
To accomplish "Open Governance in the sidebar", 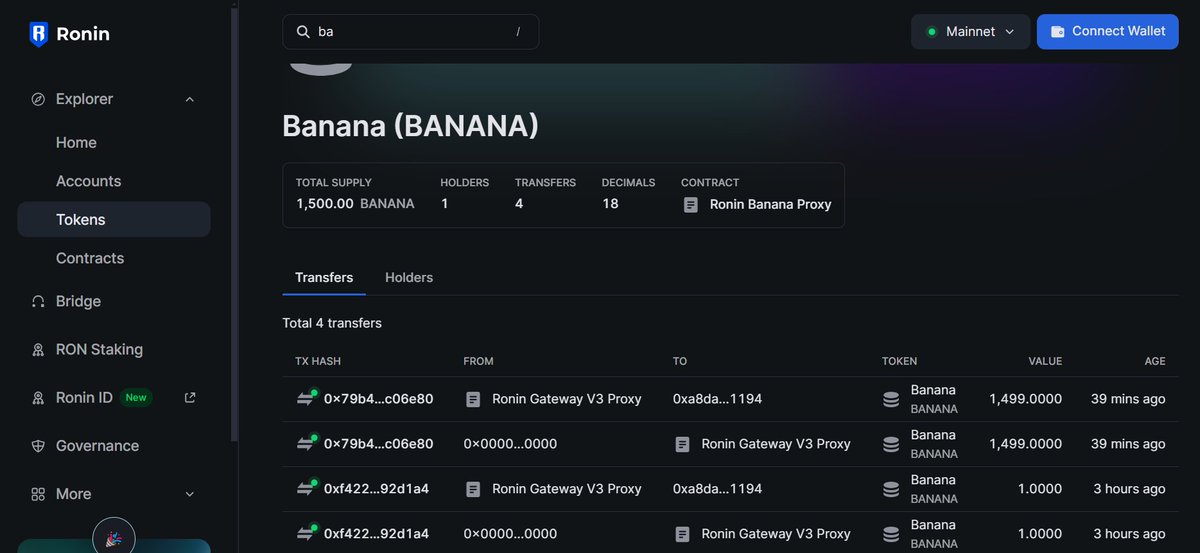I will (x=97, y=446).
